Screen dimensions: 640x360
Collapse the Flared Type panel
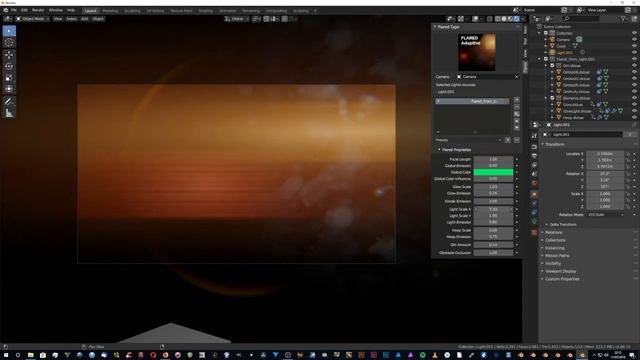pos(435,27)
